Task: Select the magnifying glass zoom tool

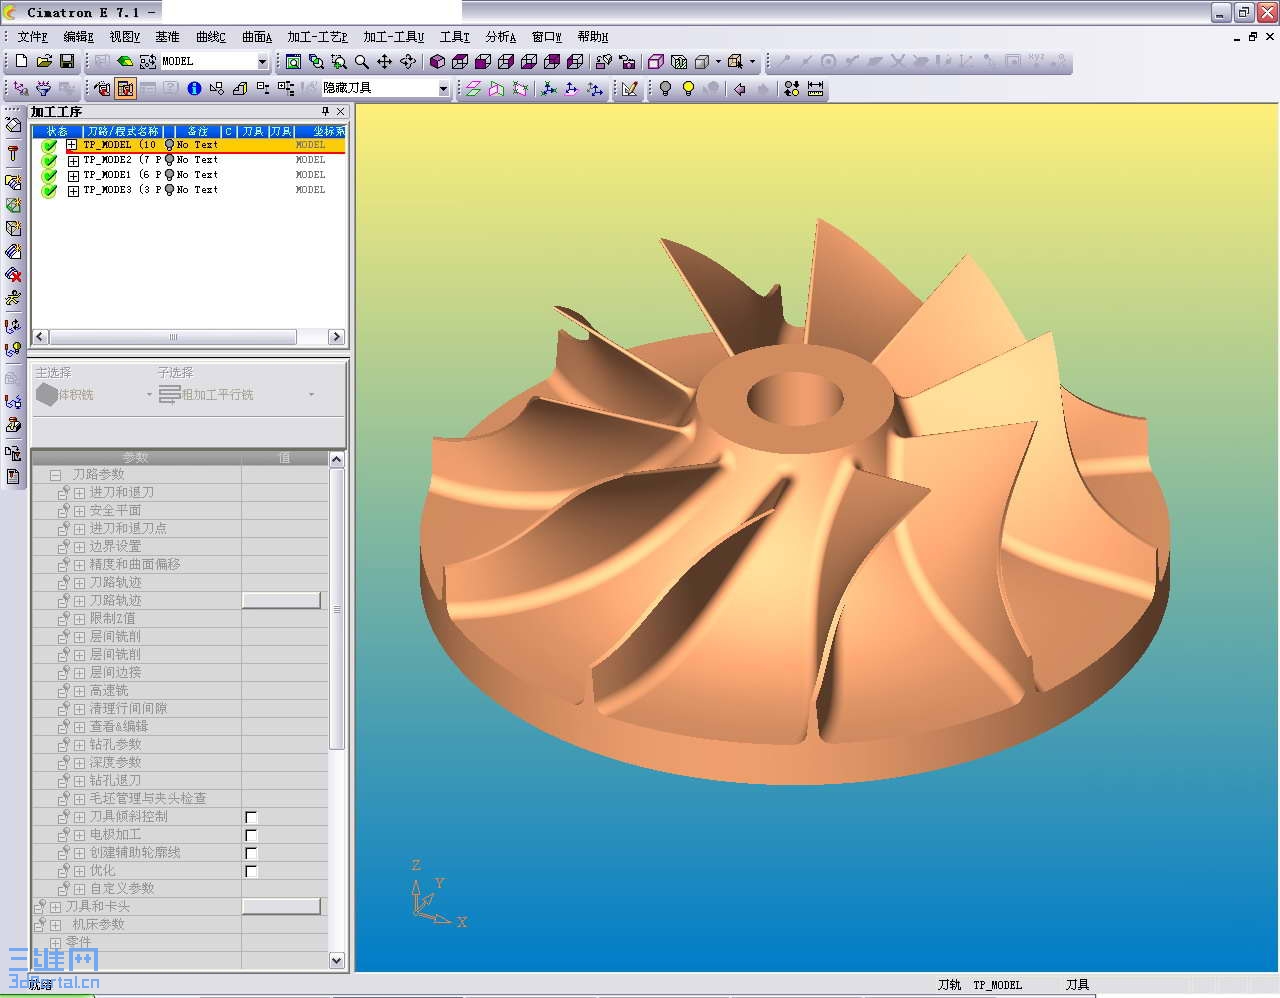Action: click(362, 62)
